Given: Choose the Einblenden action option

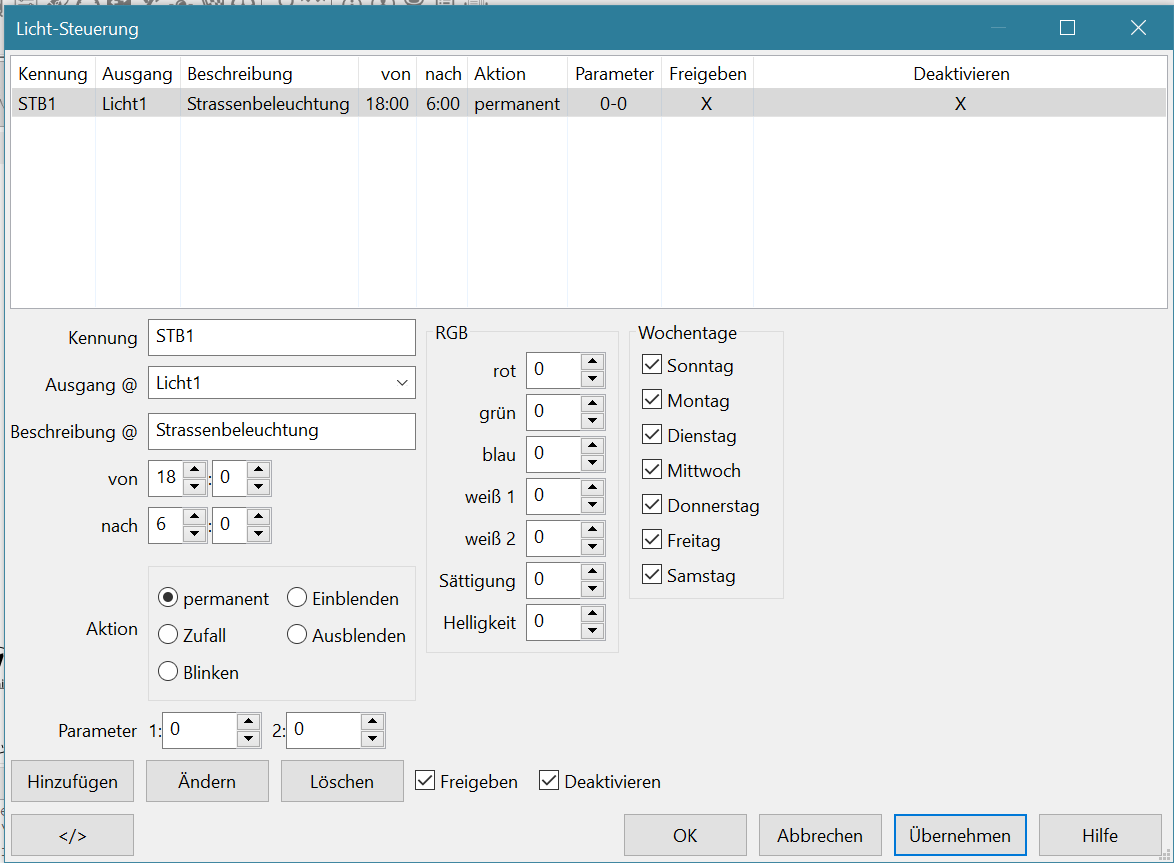Looking at the screenshot, I should click(297, 598).
